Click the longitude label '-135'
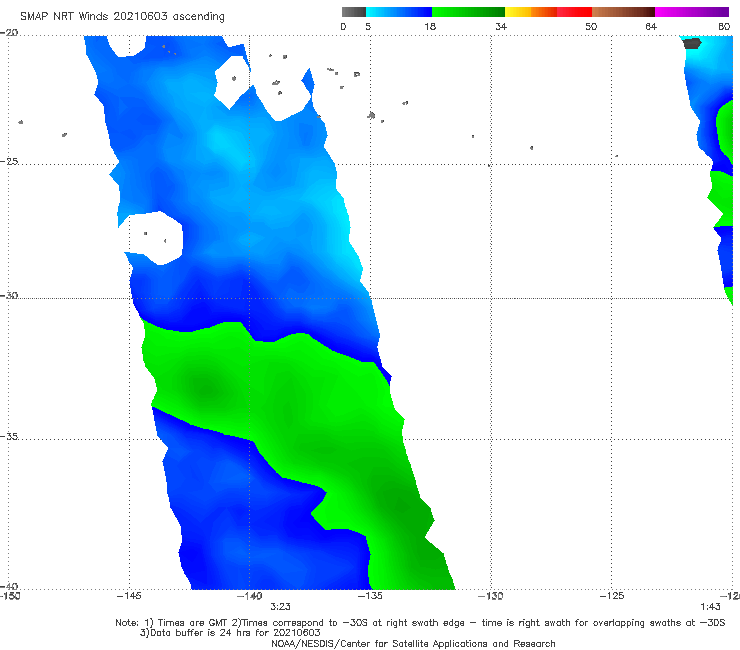Viewport: 740px width, 650px height. [x=370, y=596]
